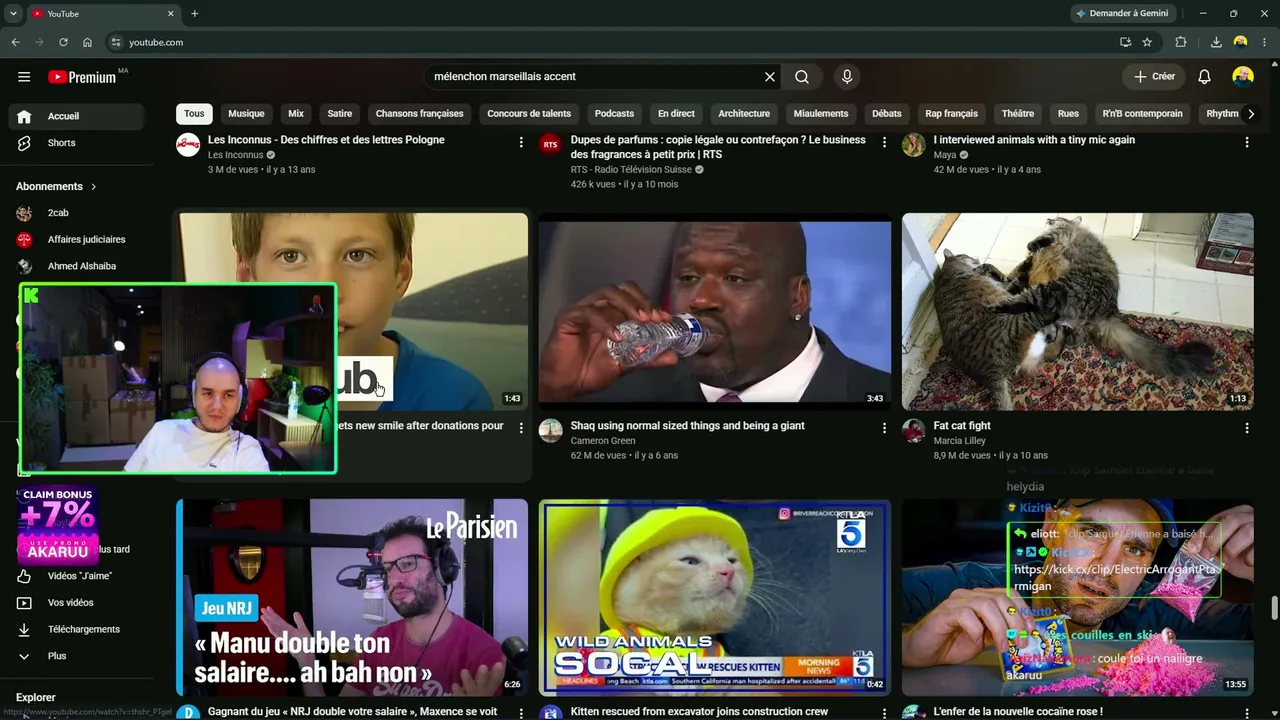Show browser downloads

pyautogui.click(x=1216, y=42)
